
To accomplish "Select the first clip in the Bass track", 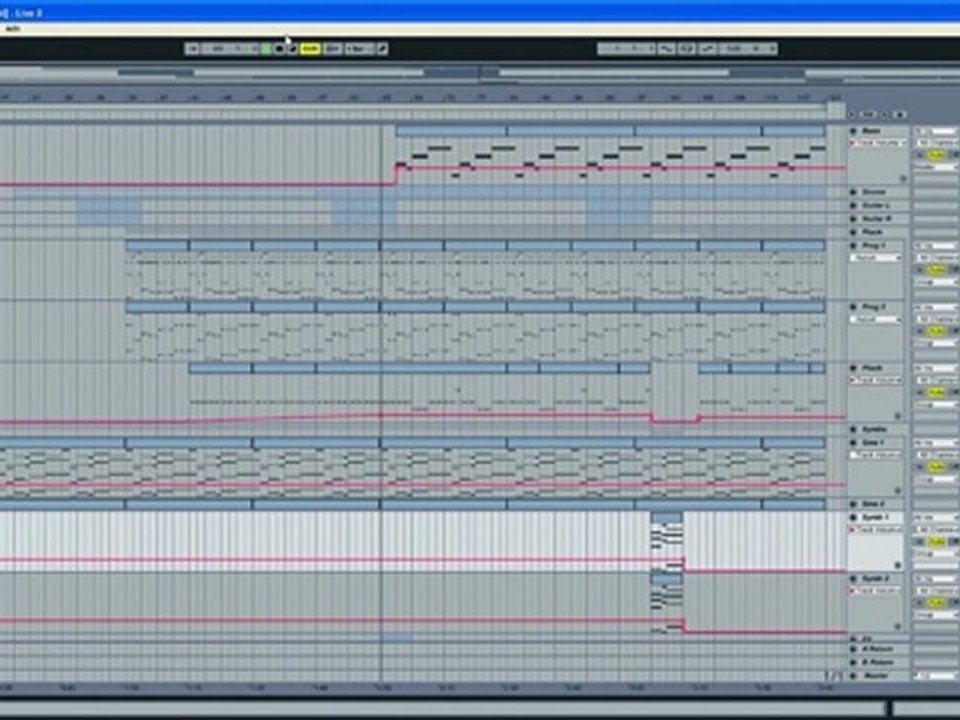I will coord(451,131).
